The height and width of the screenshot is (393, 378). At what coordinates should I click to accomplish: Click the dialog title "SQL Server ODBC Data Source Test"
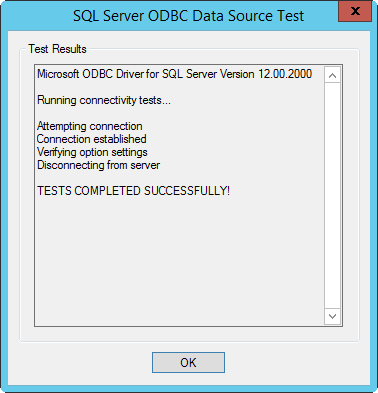tap(188, 16)
